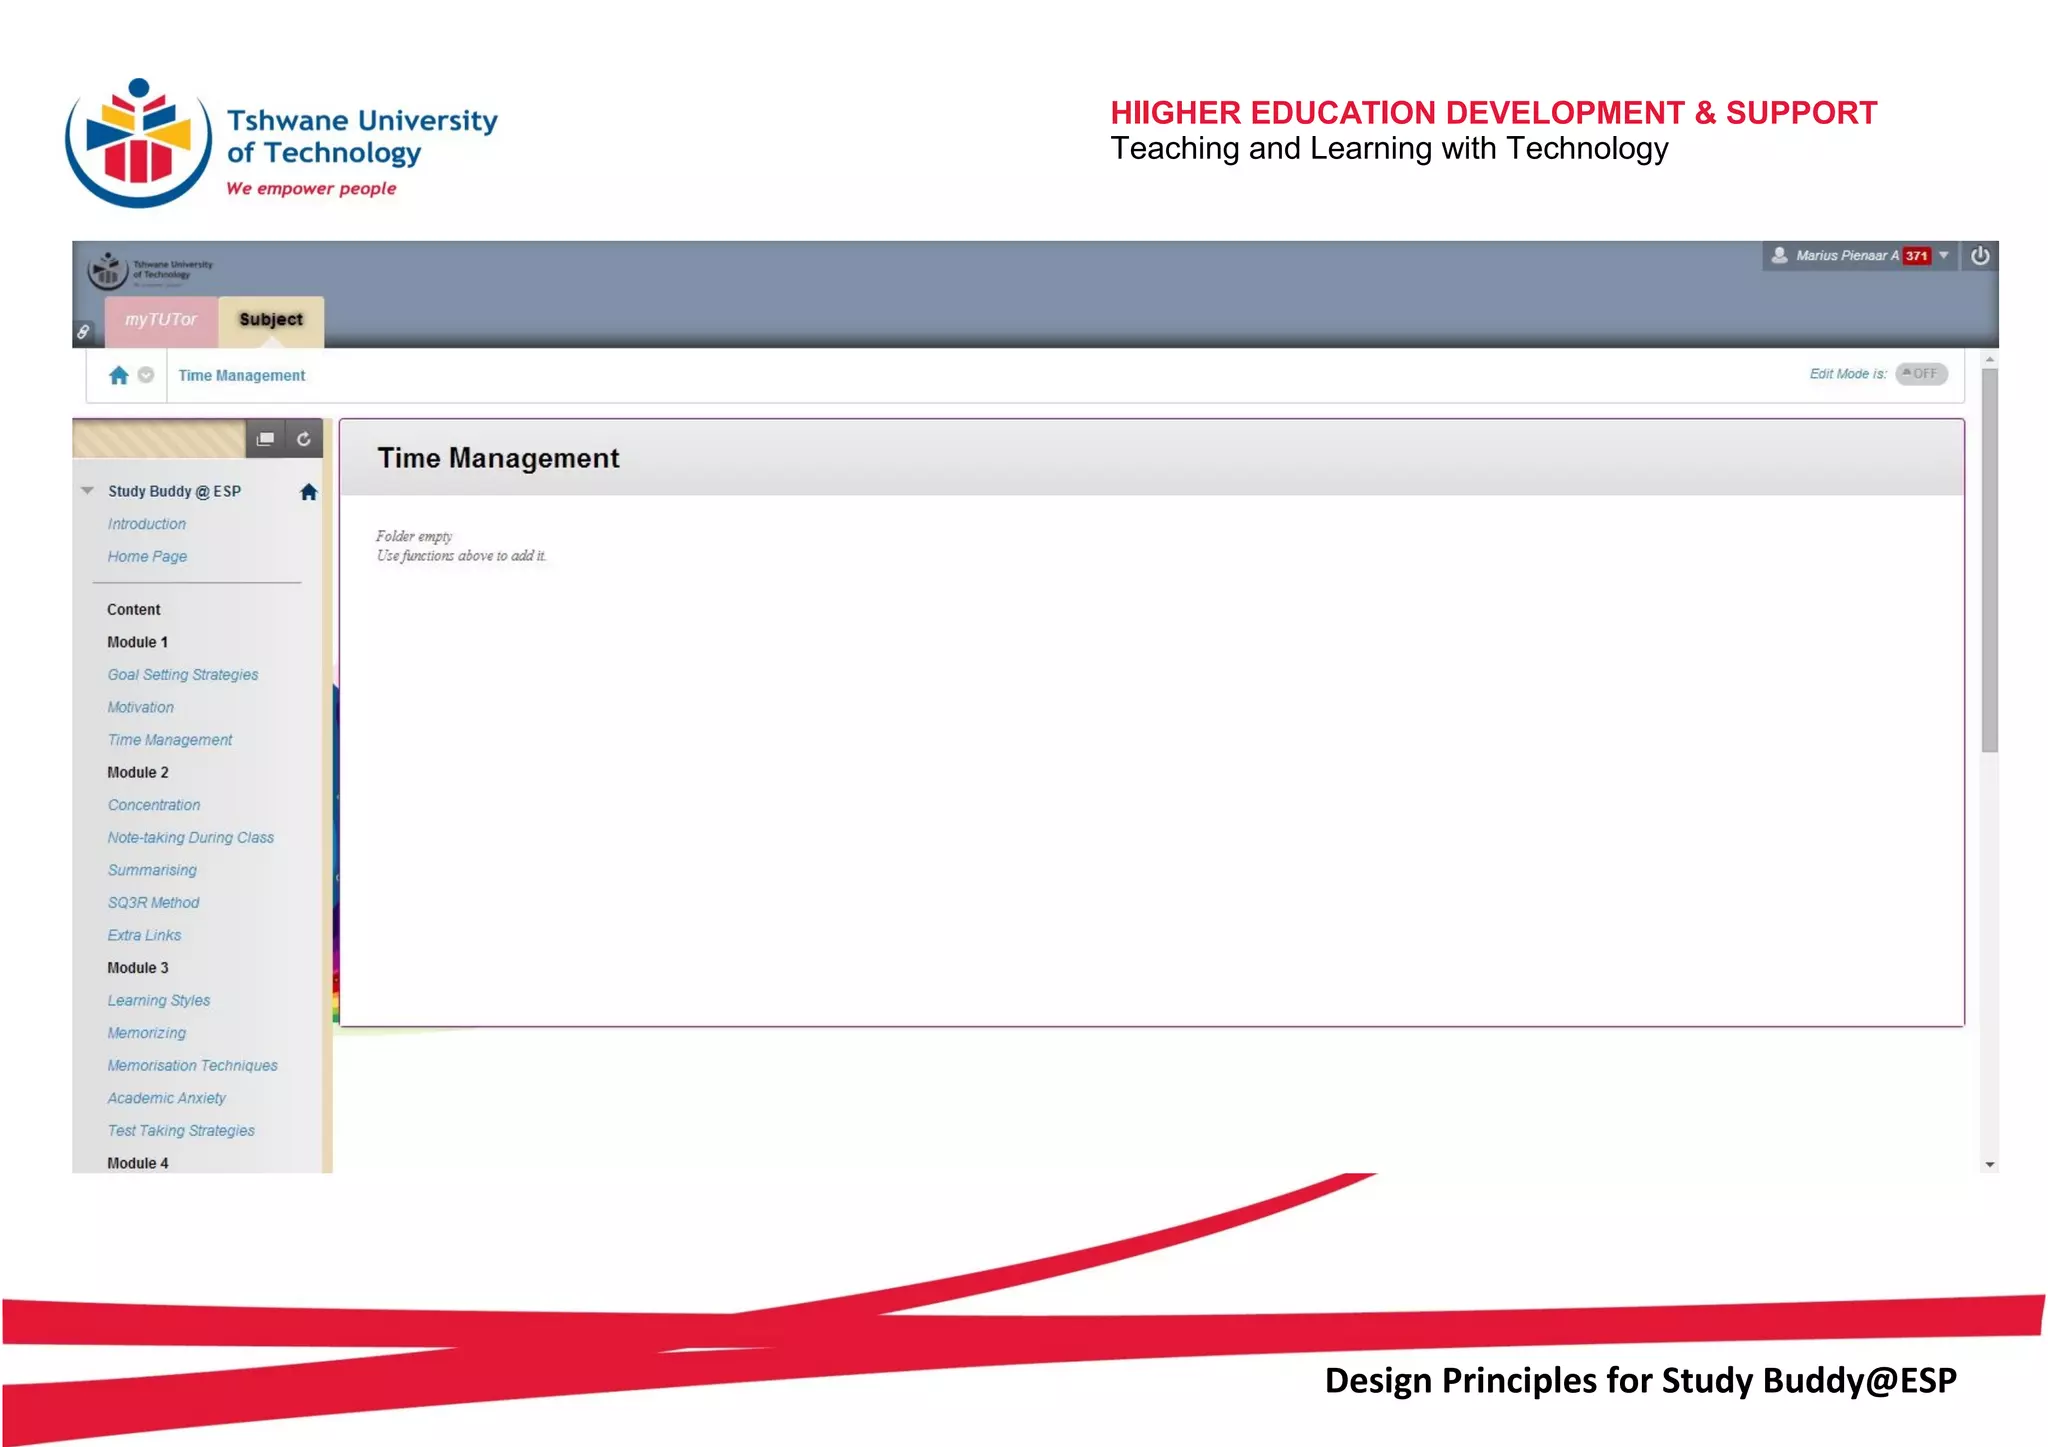Click the Tshwane University of Technology slide logo
Viewport: 2048px width, 1447px height.
pyautogui.click(x=281, y=142)
